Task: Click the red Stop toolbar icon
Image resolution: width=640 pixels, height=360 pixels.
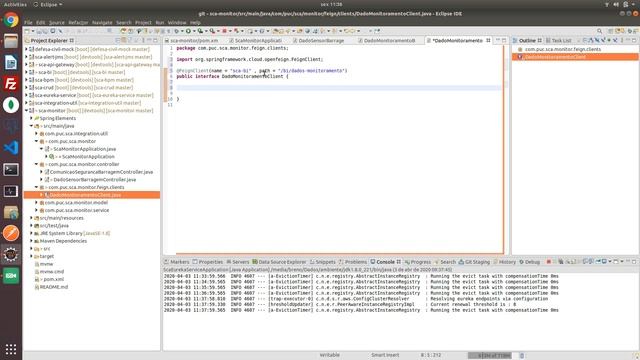Action: (x=224, y=31)
